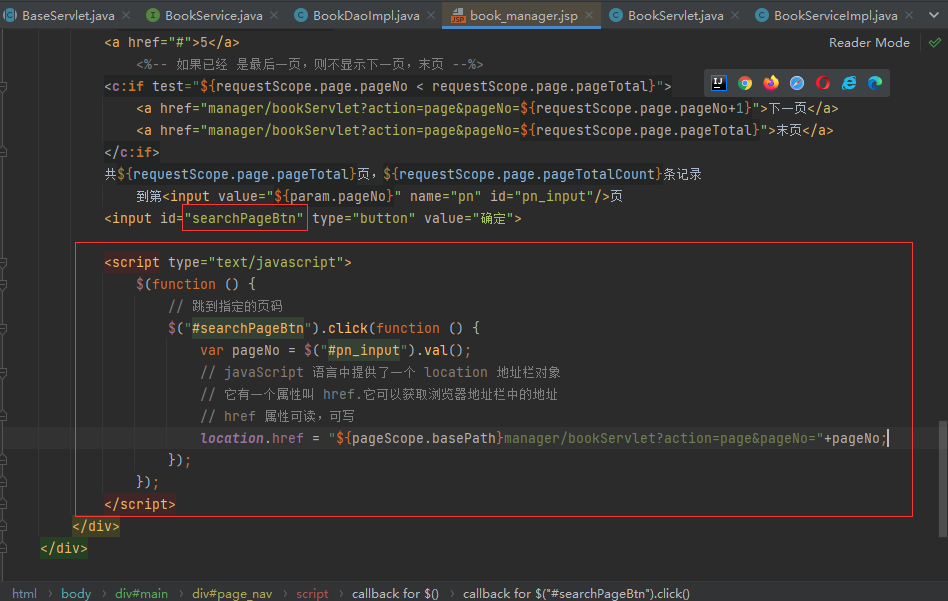Image resolution: width=948 pixels, height=601 pixels.
Task: Open page in Chrome browser
Action: pyautogui.click(x=745, y=83)
